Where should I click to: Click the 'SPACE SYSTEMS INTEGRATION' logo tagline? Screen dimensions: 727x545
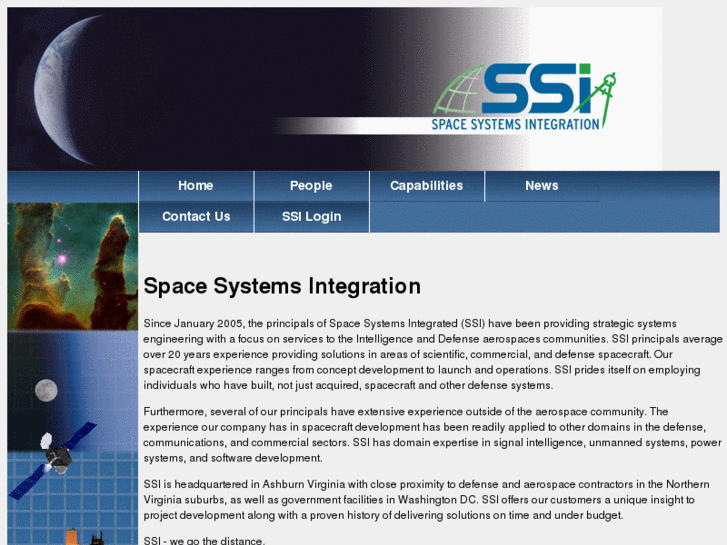[516, 124]
